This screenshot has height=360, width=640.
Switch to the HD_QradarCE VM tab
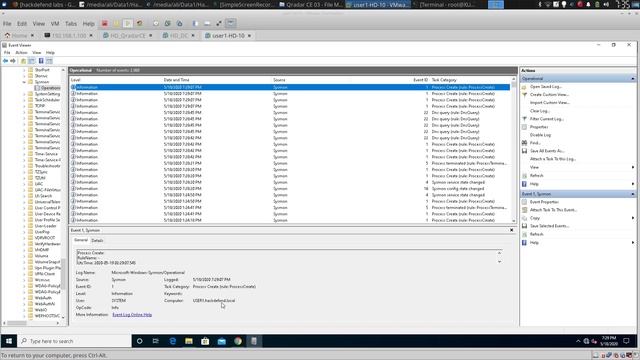tap(128, 36)
